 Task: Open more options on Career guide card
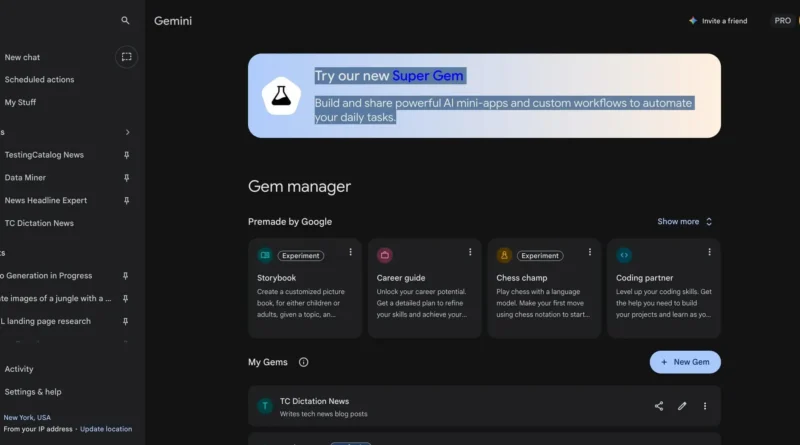tap(470, 252)
